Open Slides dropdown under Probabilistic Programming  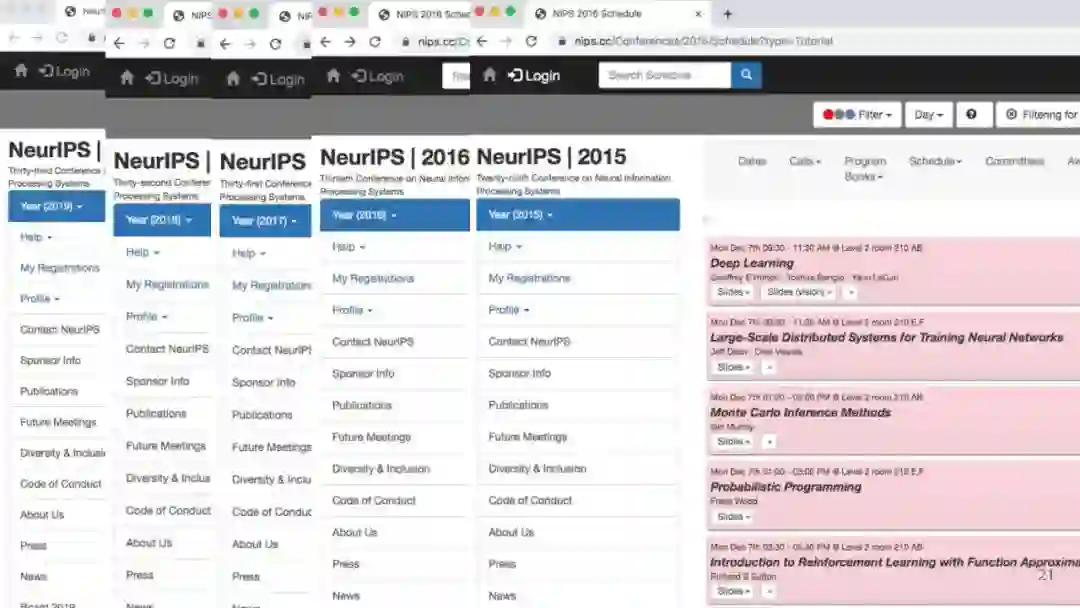(733, 516)
